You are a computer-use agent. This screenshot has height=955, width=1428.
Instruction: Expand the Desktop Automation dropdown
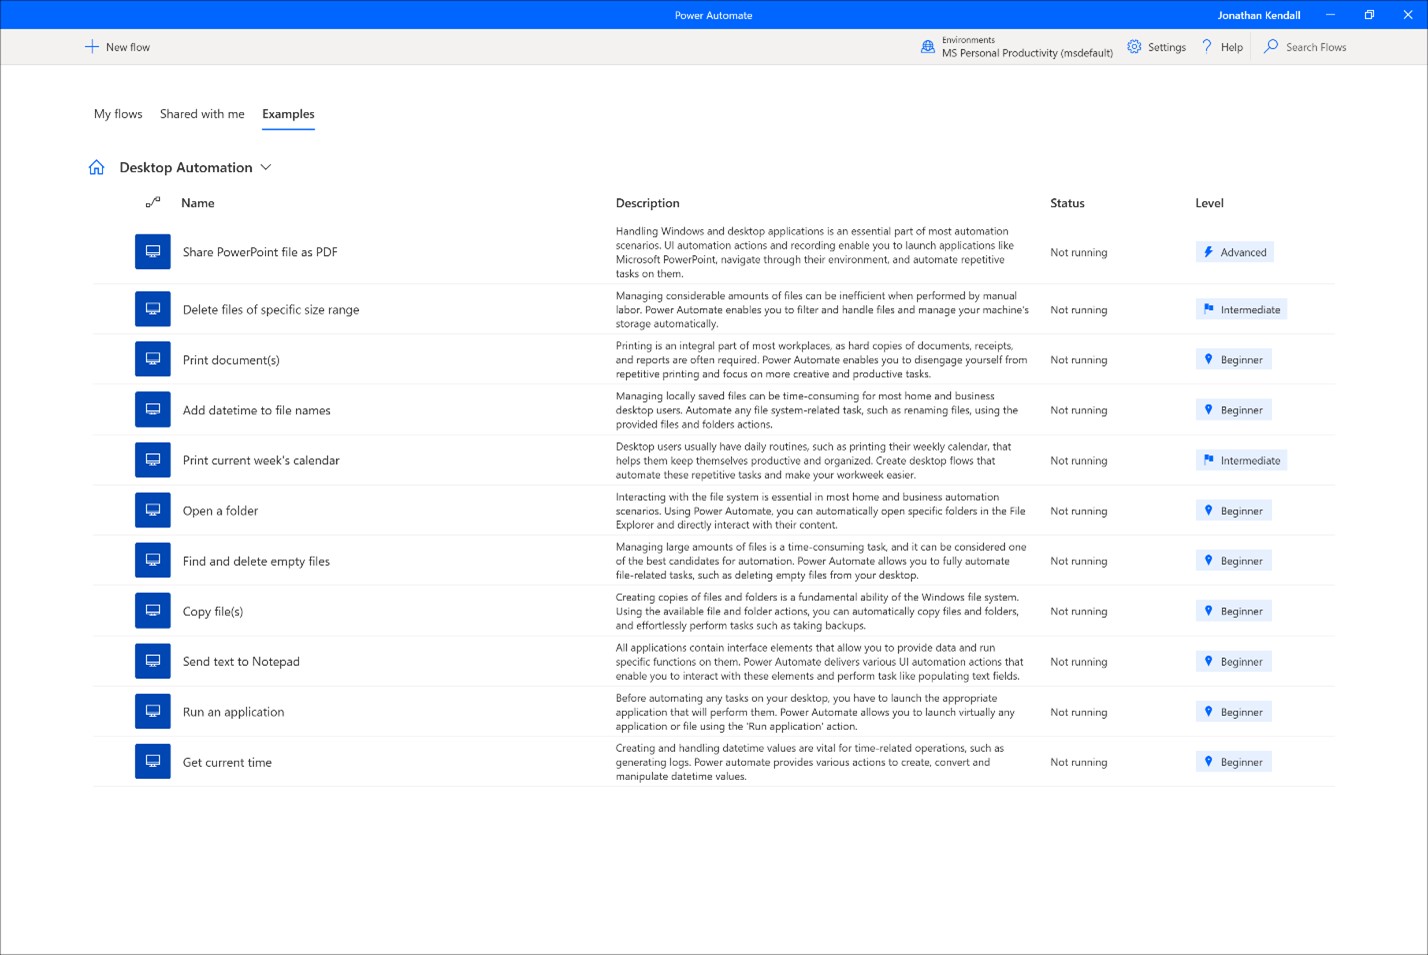tap(265, 167)
